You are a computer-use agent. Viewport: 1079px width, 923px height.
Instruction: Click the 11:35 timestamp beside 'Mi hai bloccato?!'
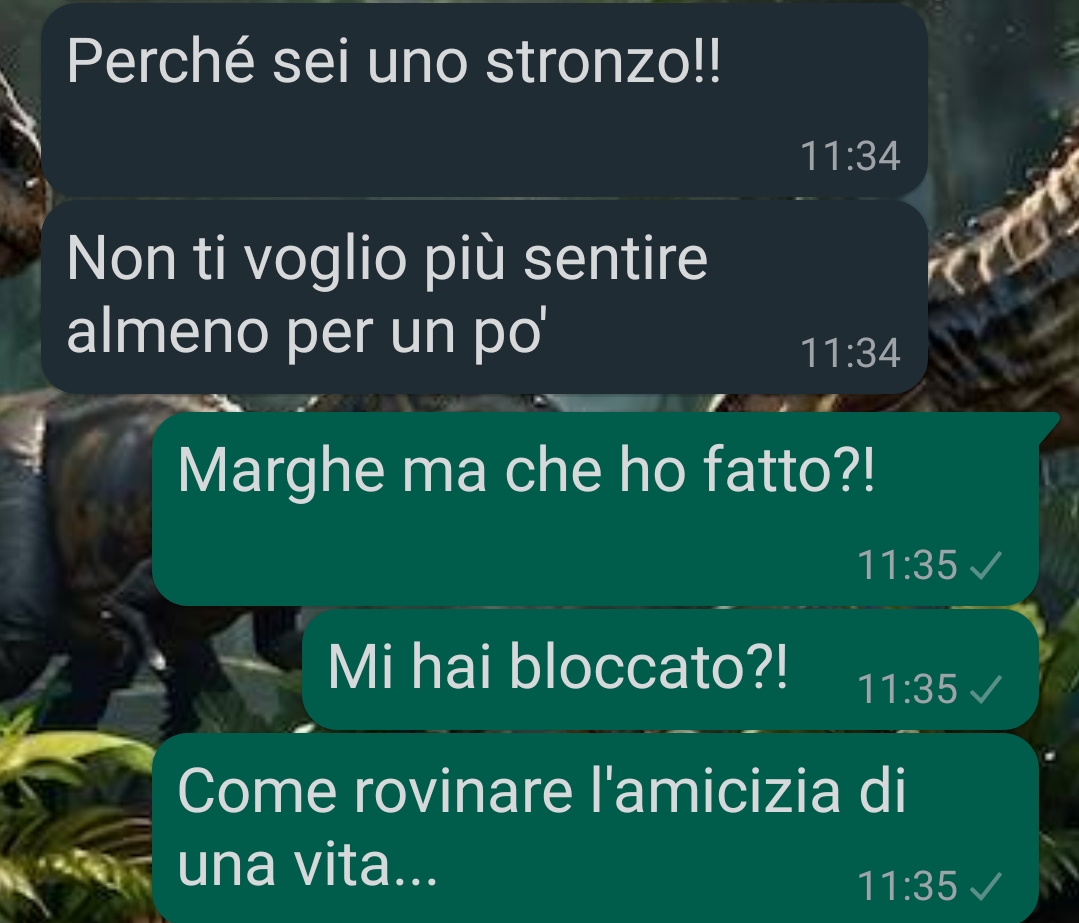[907, 689]
